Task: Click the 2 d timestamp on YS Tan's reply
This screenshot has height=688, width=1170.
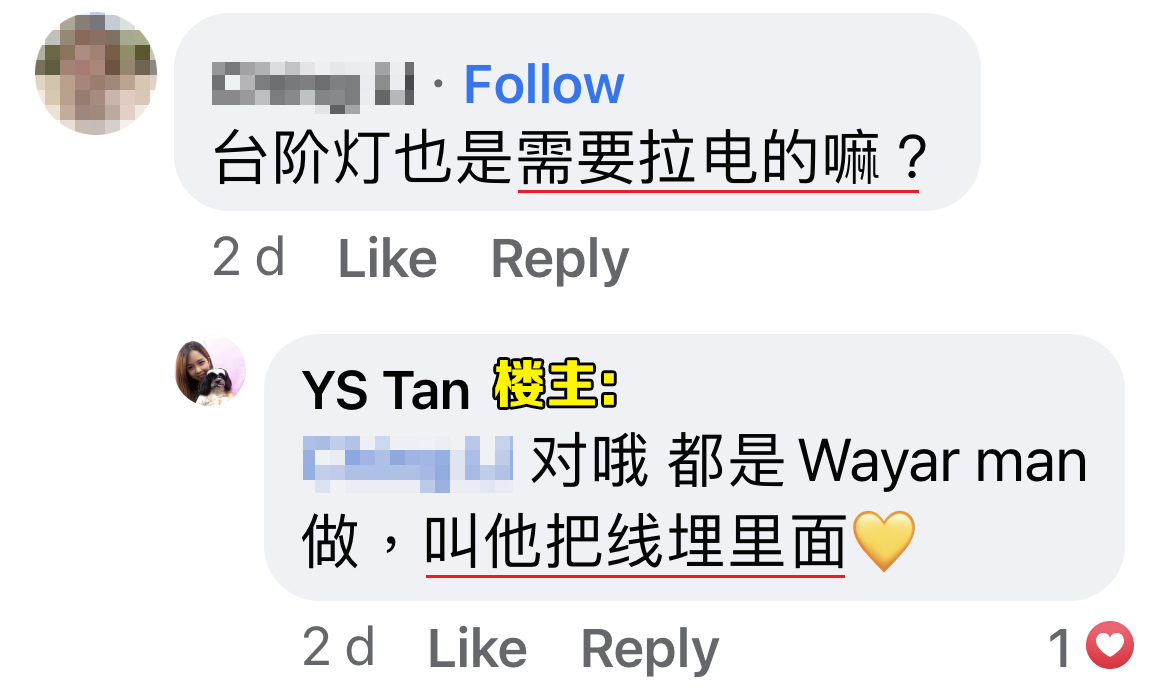Action: (338, 647)
